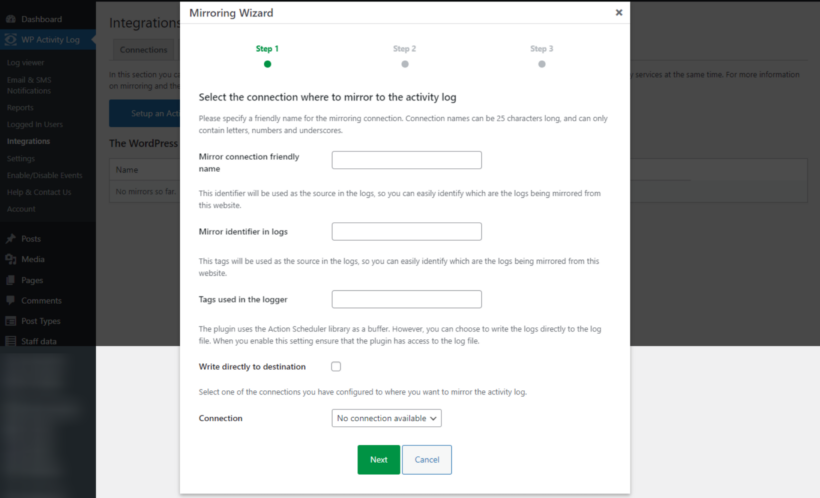Open Enable/Disable Events submenu
The width and height of the screenshot is (820, 498).
pyautogui.click(x=44, y=175)
